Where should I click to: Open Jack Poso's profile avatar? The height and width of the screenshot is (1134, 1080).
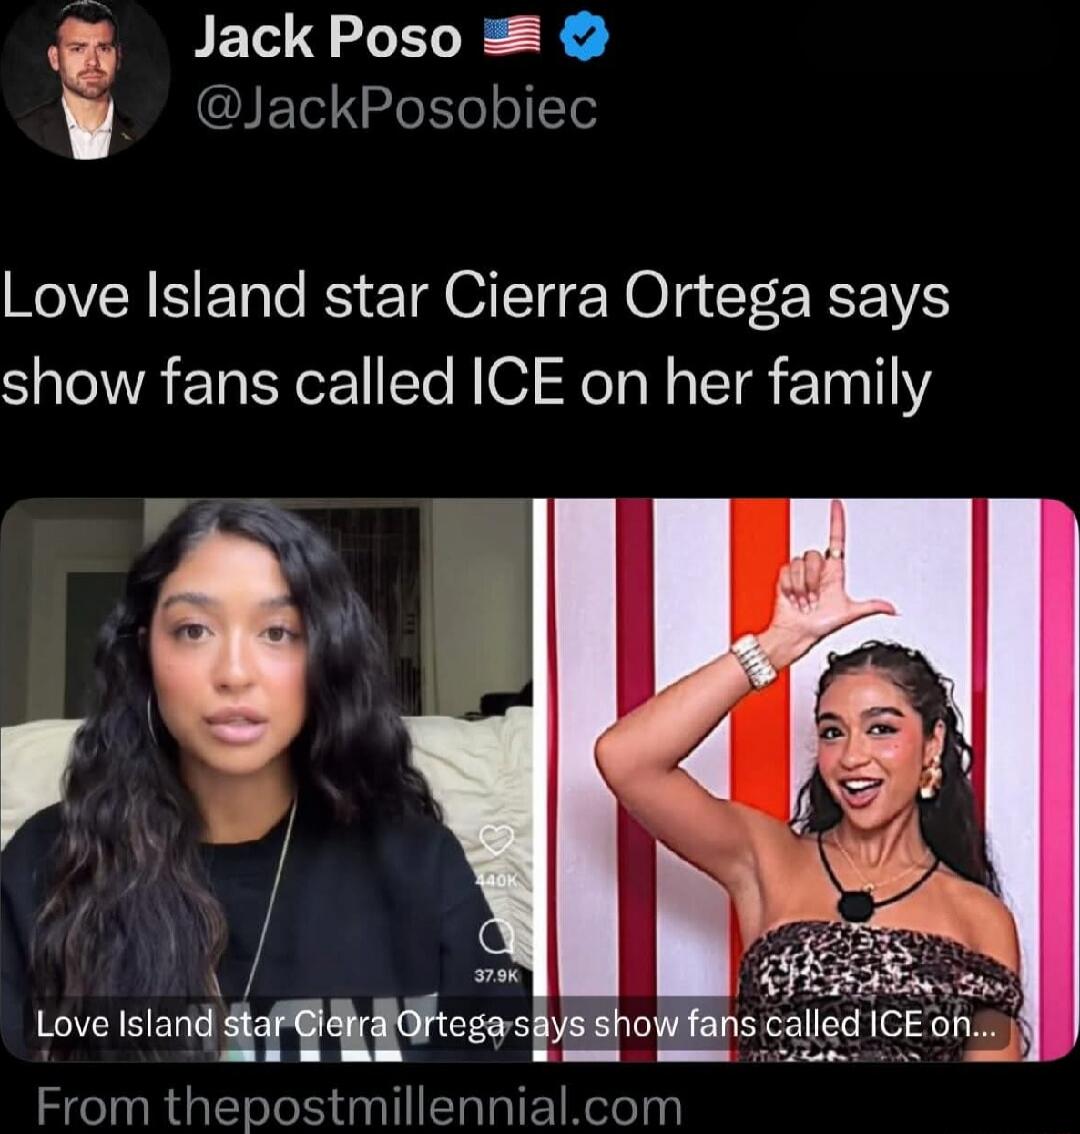coord(85,78)
